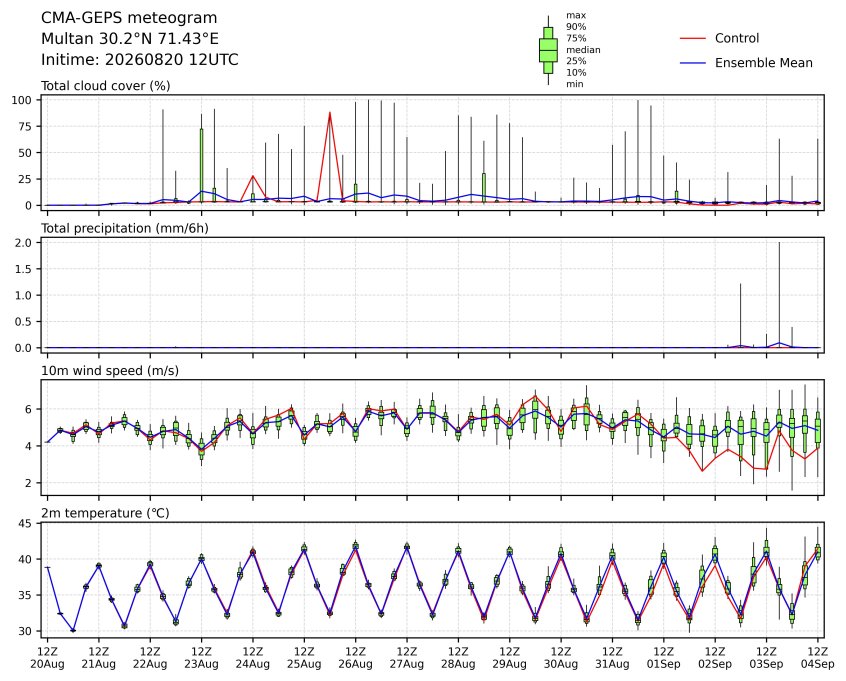
Task: Click the "40" tick on temperature axis
Action: pyautogui.click(x=26, y=560)
